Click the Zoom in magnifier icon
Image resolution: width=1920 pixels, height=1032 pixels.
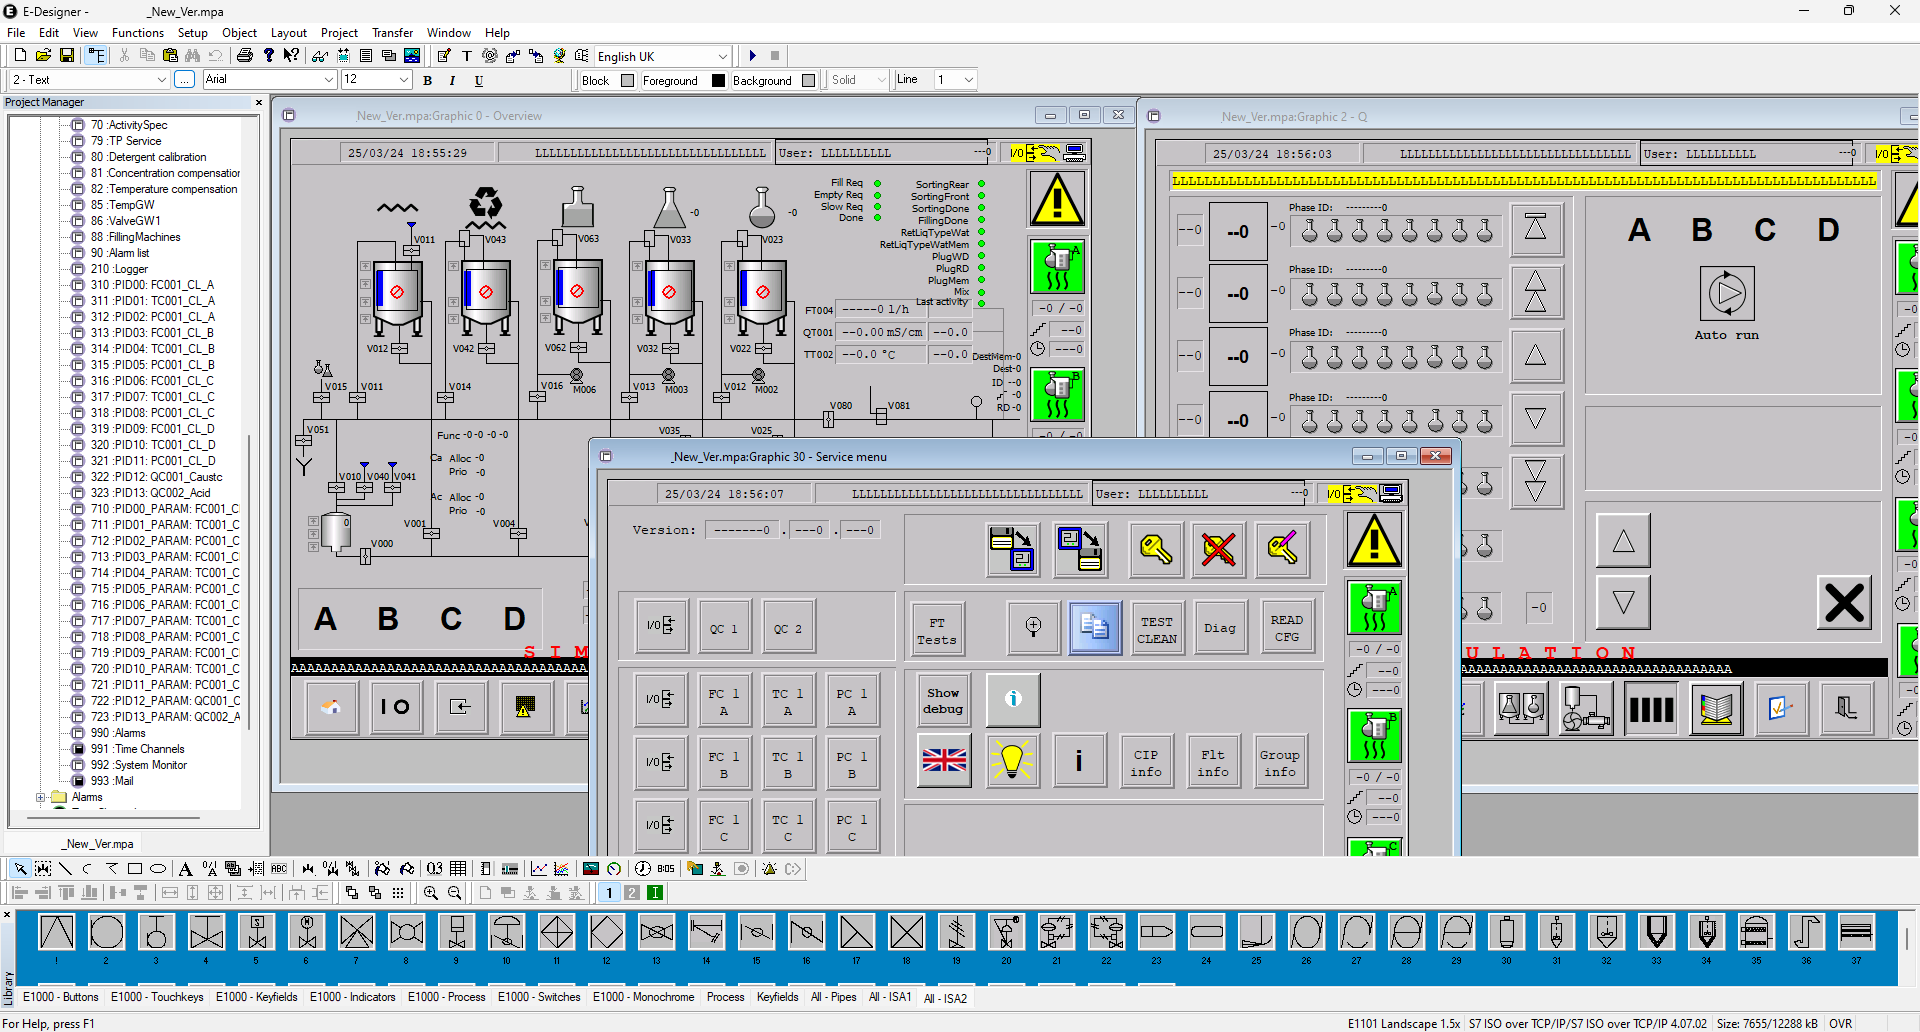[x=431, y=893]
